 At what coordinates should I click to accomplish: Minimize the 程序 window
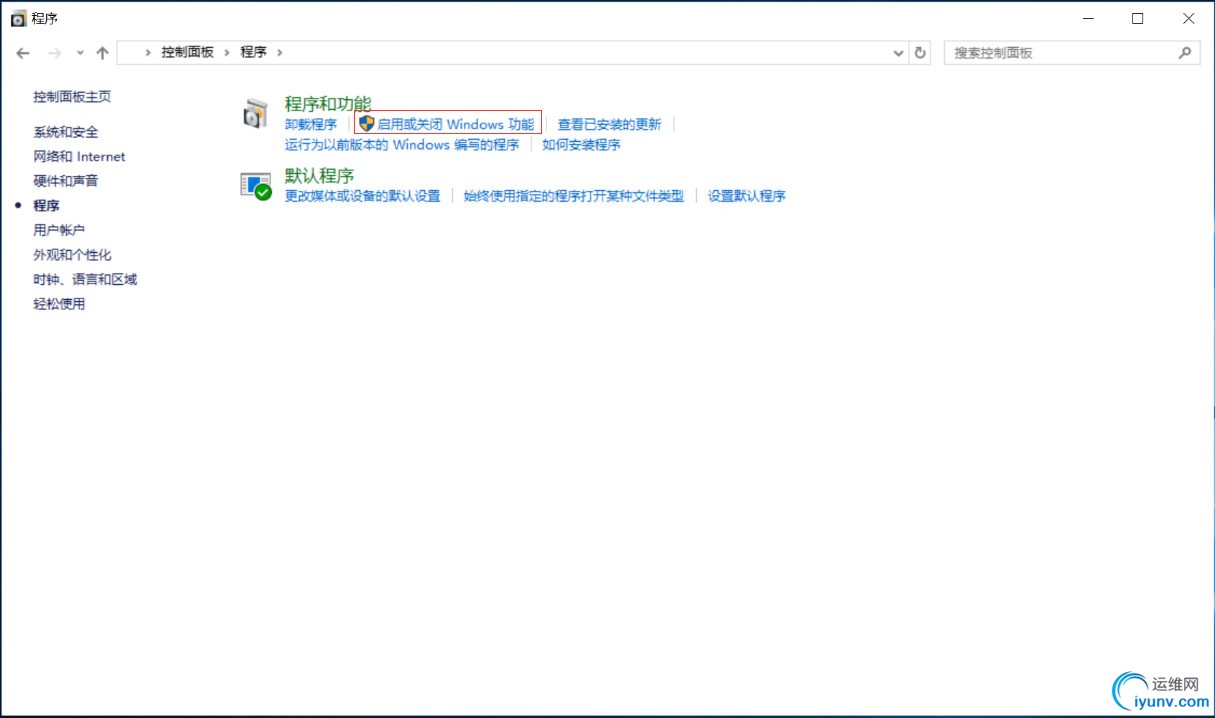tap(1087, 18)
